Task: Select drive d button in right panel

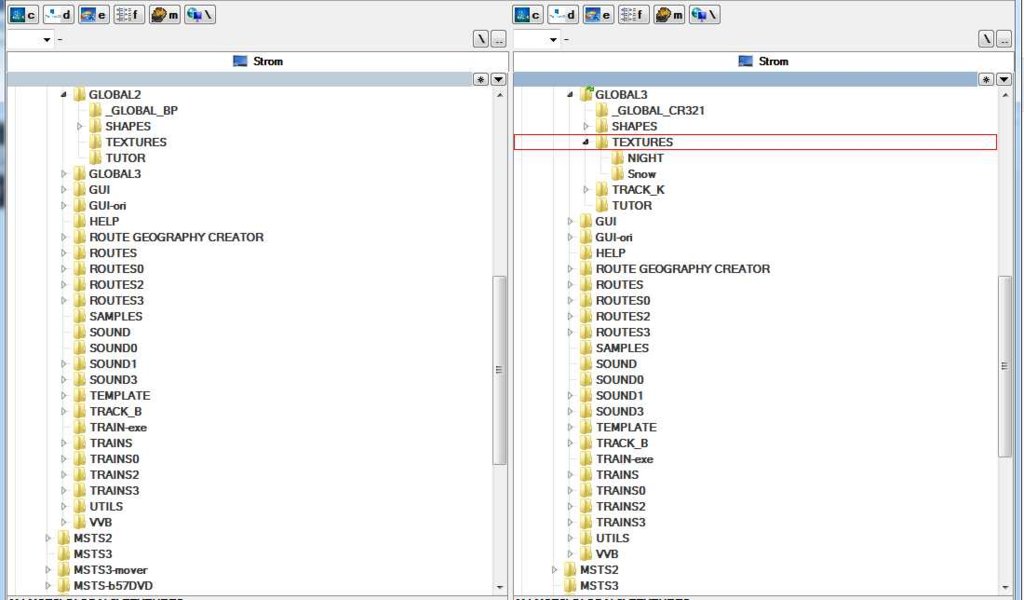Action: coord(563,14)
